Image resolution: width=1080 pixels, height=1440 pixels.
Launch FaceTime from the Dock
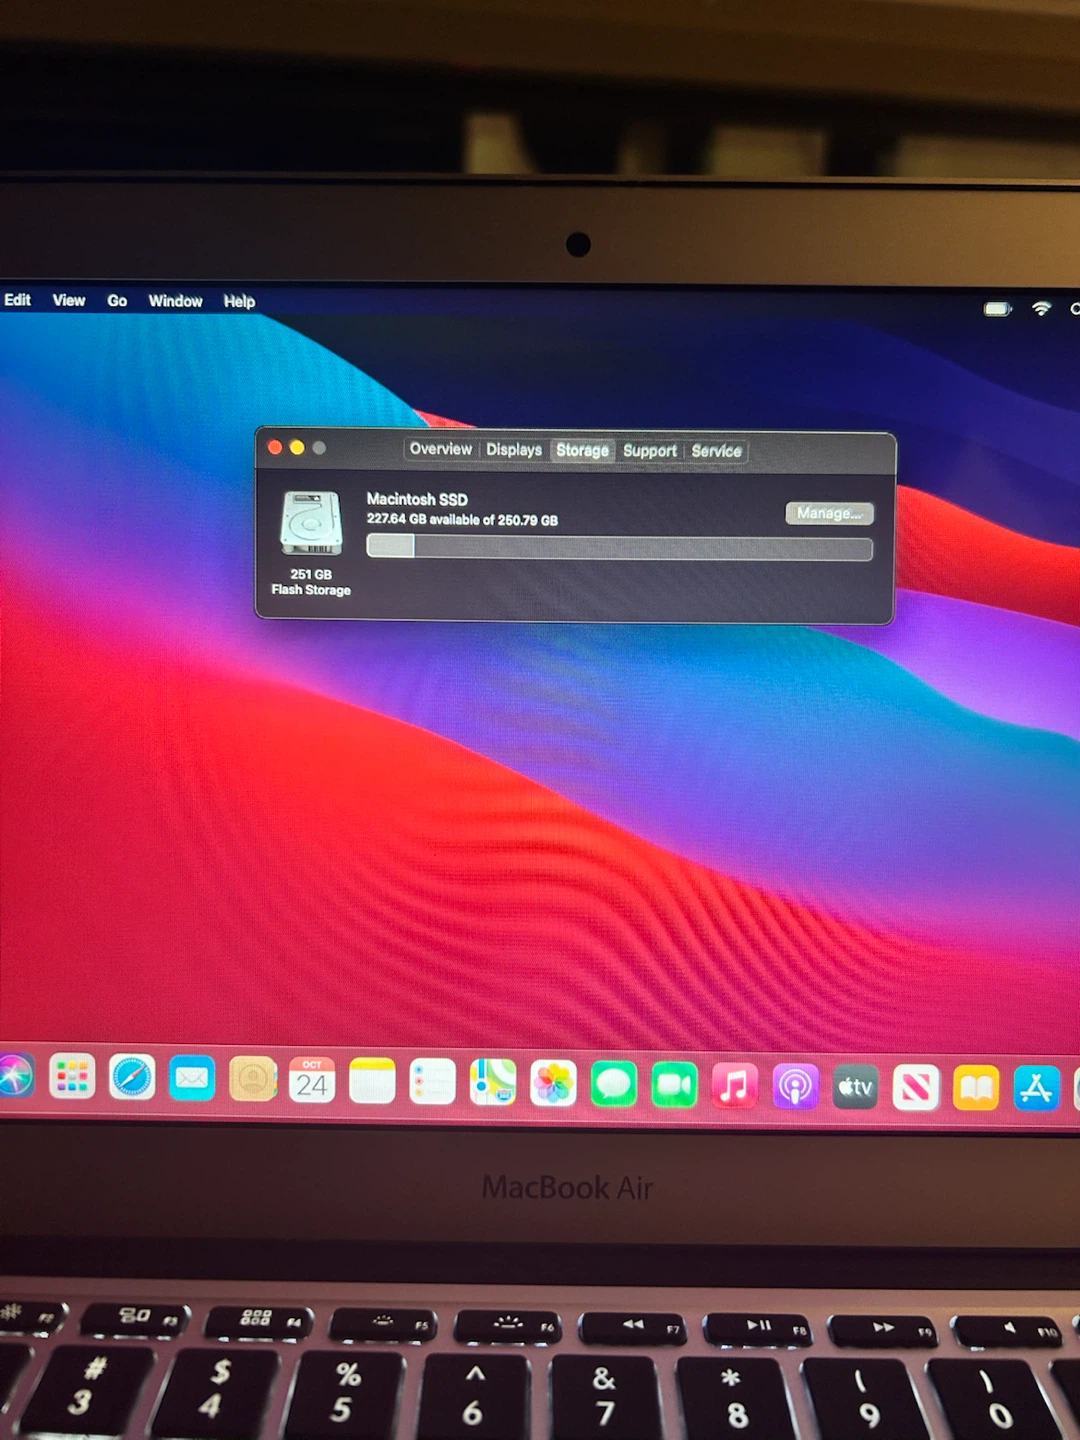[674, 1086]
